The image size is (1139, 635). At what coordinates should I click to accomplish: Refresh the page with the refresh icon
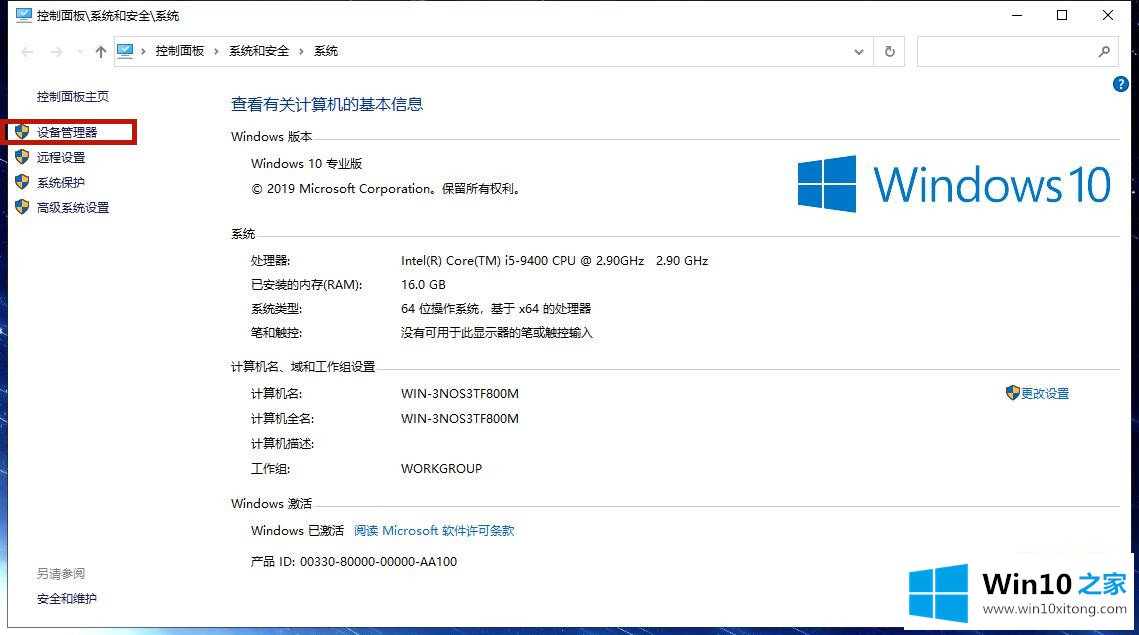pos(889,52)
